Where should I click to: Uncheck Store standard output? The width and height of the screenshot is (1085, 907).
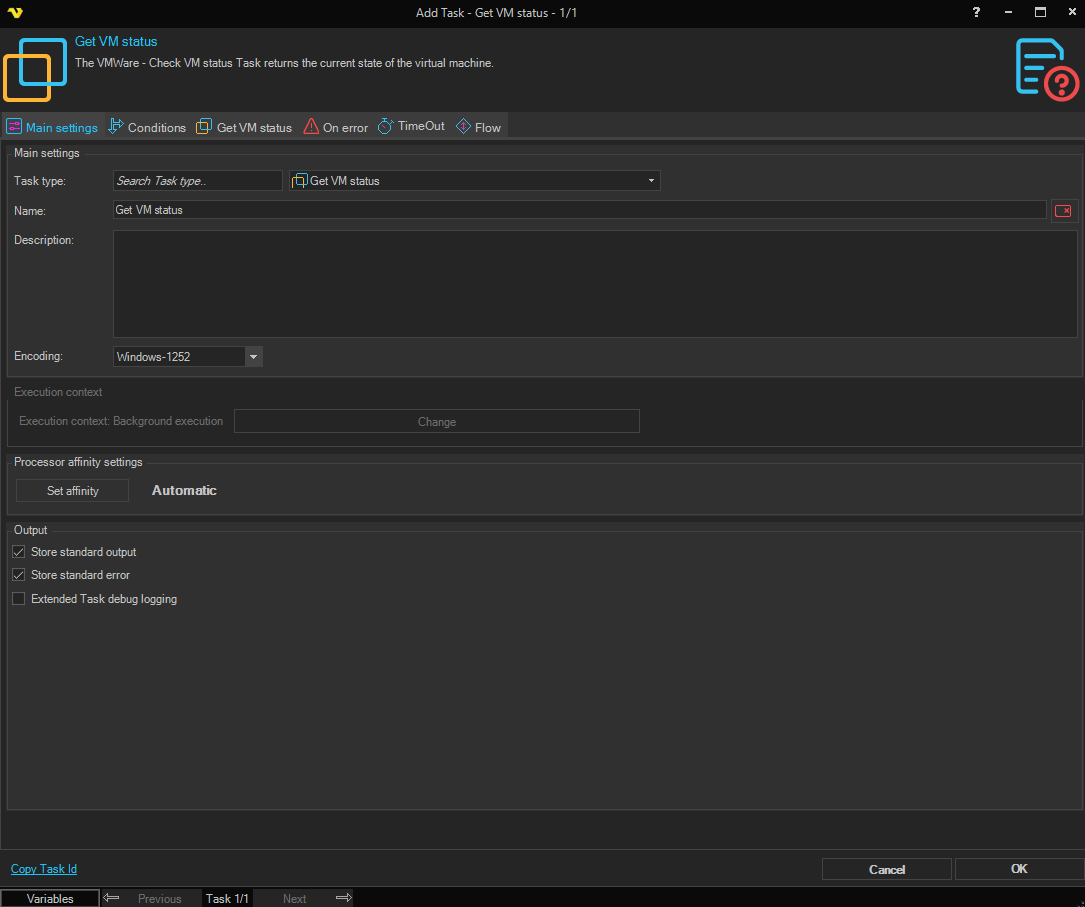tap(18, 552)
